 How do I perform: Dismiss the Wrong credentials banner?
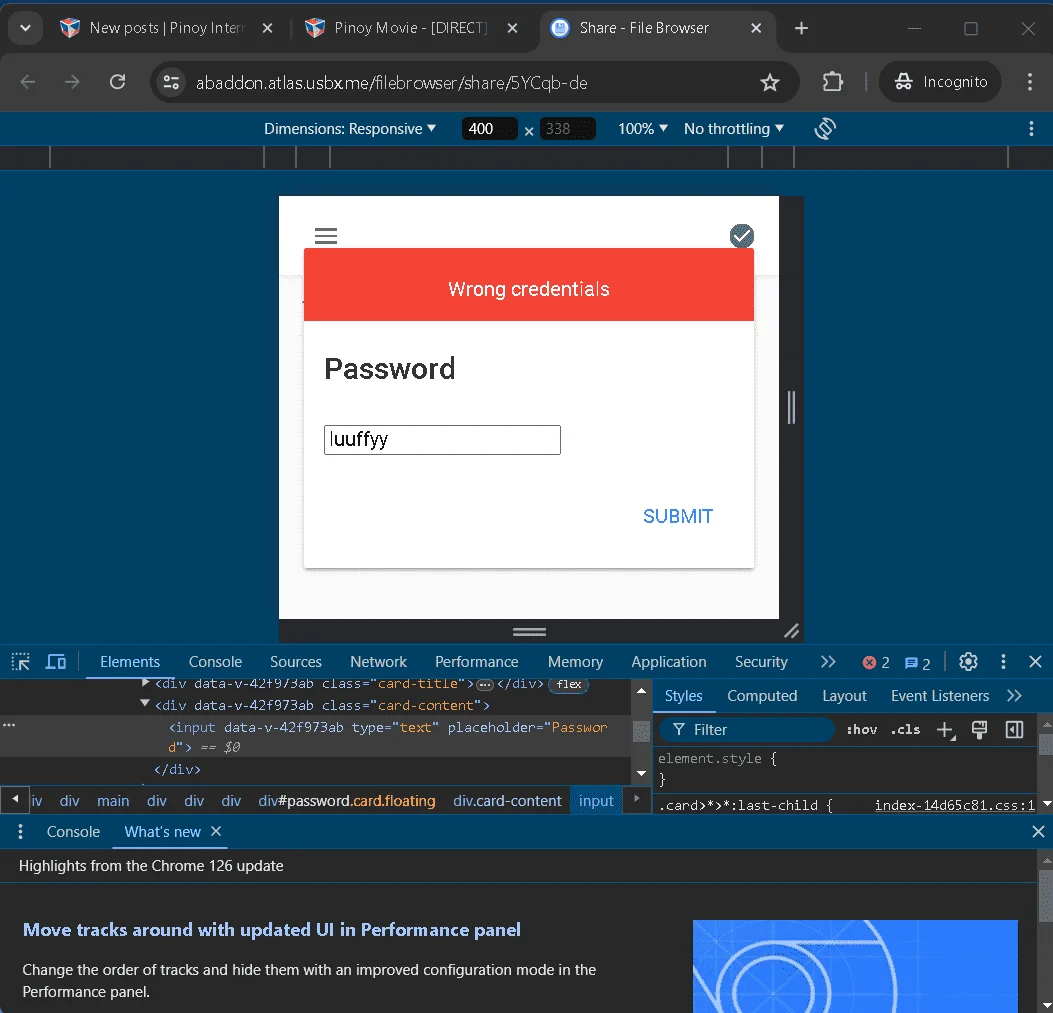pyautogui.click(x=529, y=285)
